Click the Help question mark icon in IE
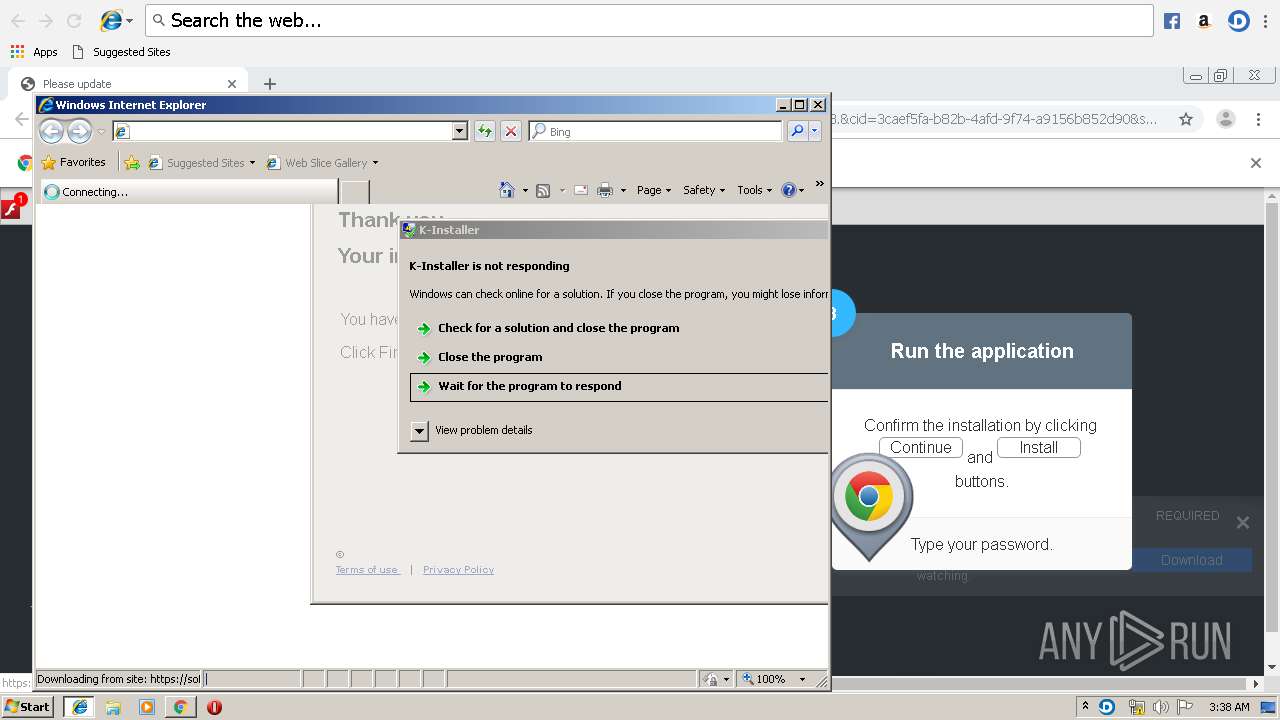The image size is (1280, 720). 789,190
